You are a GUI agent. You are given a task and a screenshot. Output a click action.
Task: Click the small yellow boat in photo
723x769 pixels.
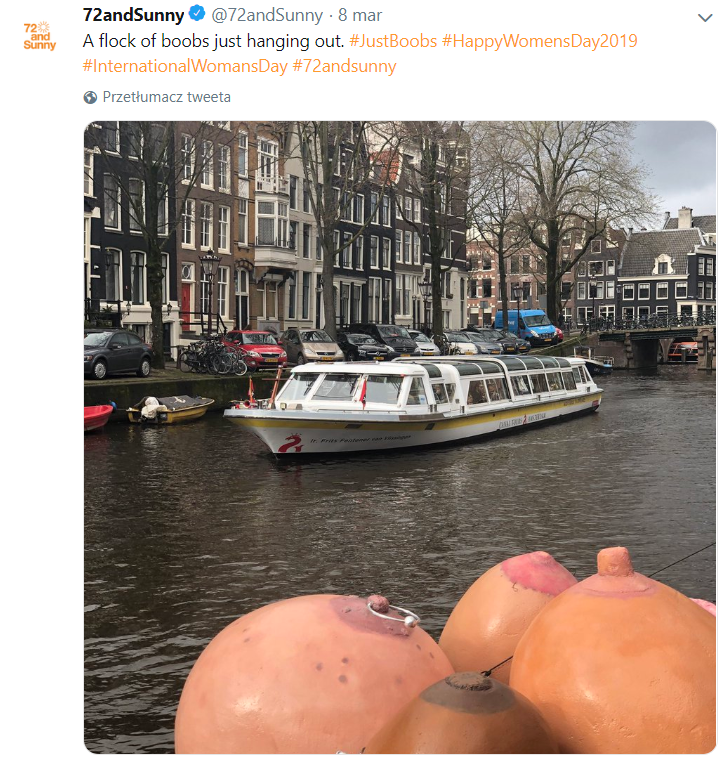click(170, 408)
